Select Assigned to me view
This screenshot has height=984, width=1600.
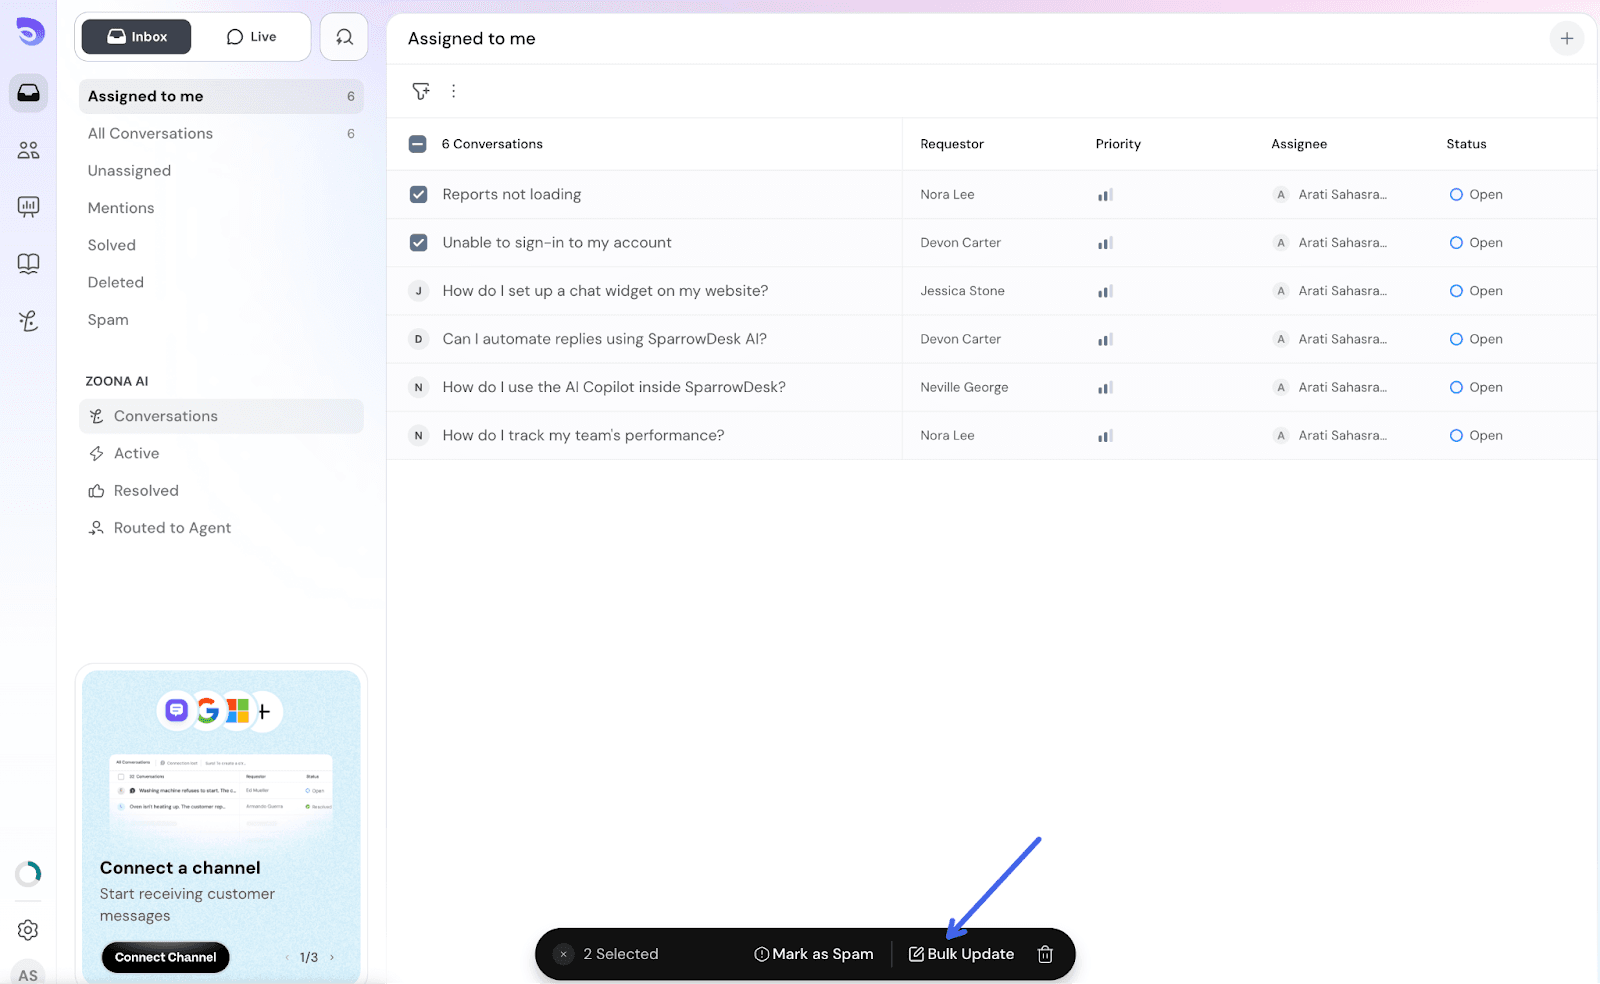coord(221,96)
